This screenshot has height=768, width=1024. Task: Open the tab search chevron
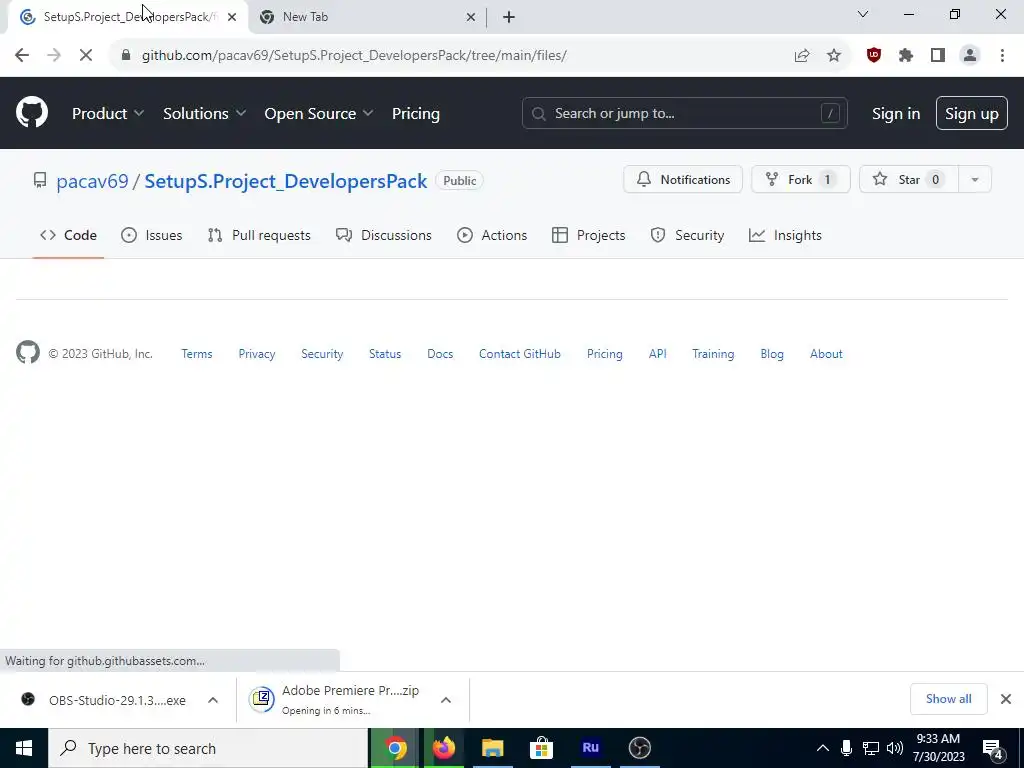pos(863,14)
